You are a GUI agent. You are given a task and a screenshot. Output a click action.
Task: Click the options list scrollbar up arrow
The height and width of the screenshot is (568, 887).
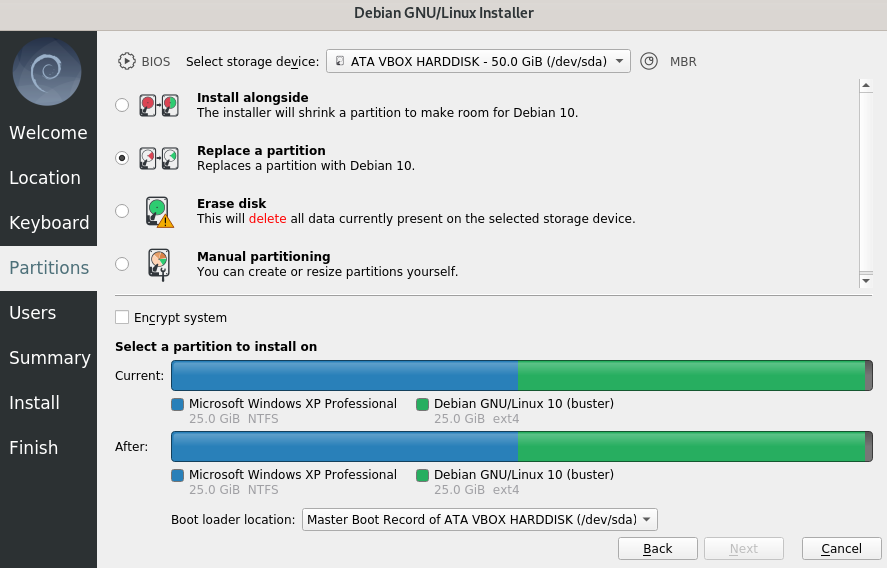(866, 85)
